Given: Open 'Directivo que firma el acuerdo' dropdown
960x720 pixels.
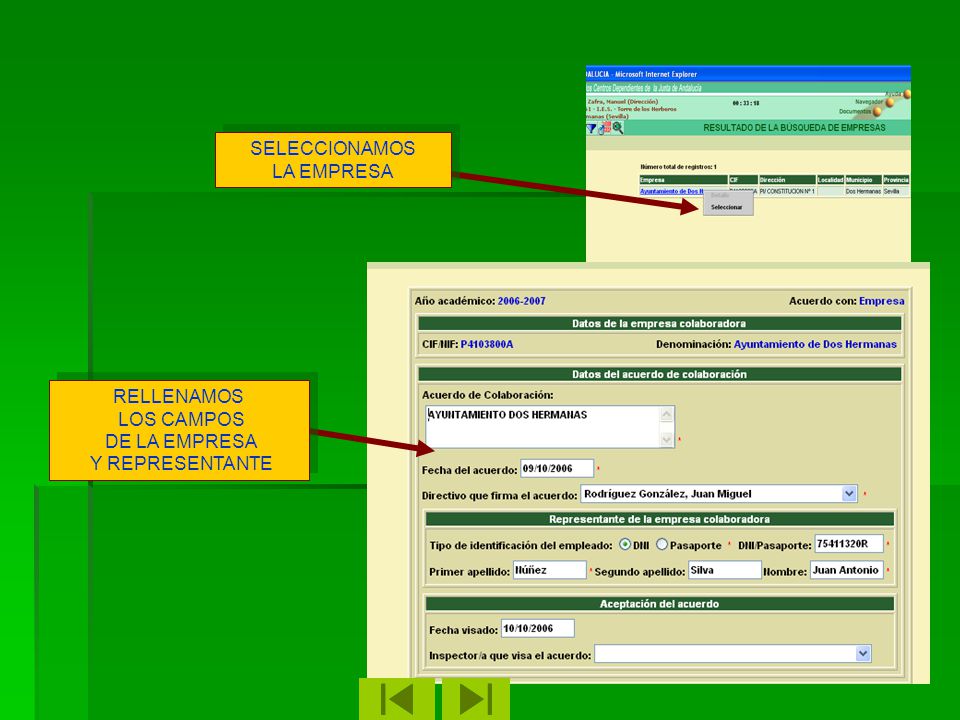Looking at the screenshot, I should [849, 493].
